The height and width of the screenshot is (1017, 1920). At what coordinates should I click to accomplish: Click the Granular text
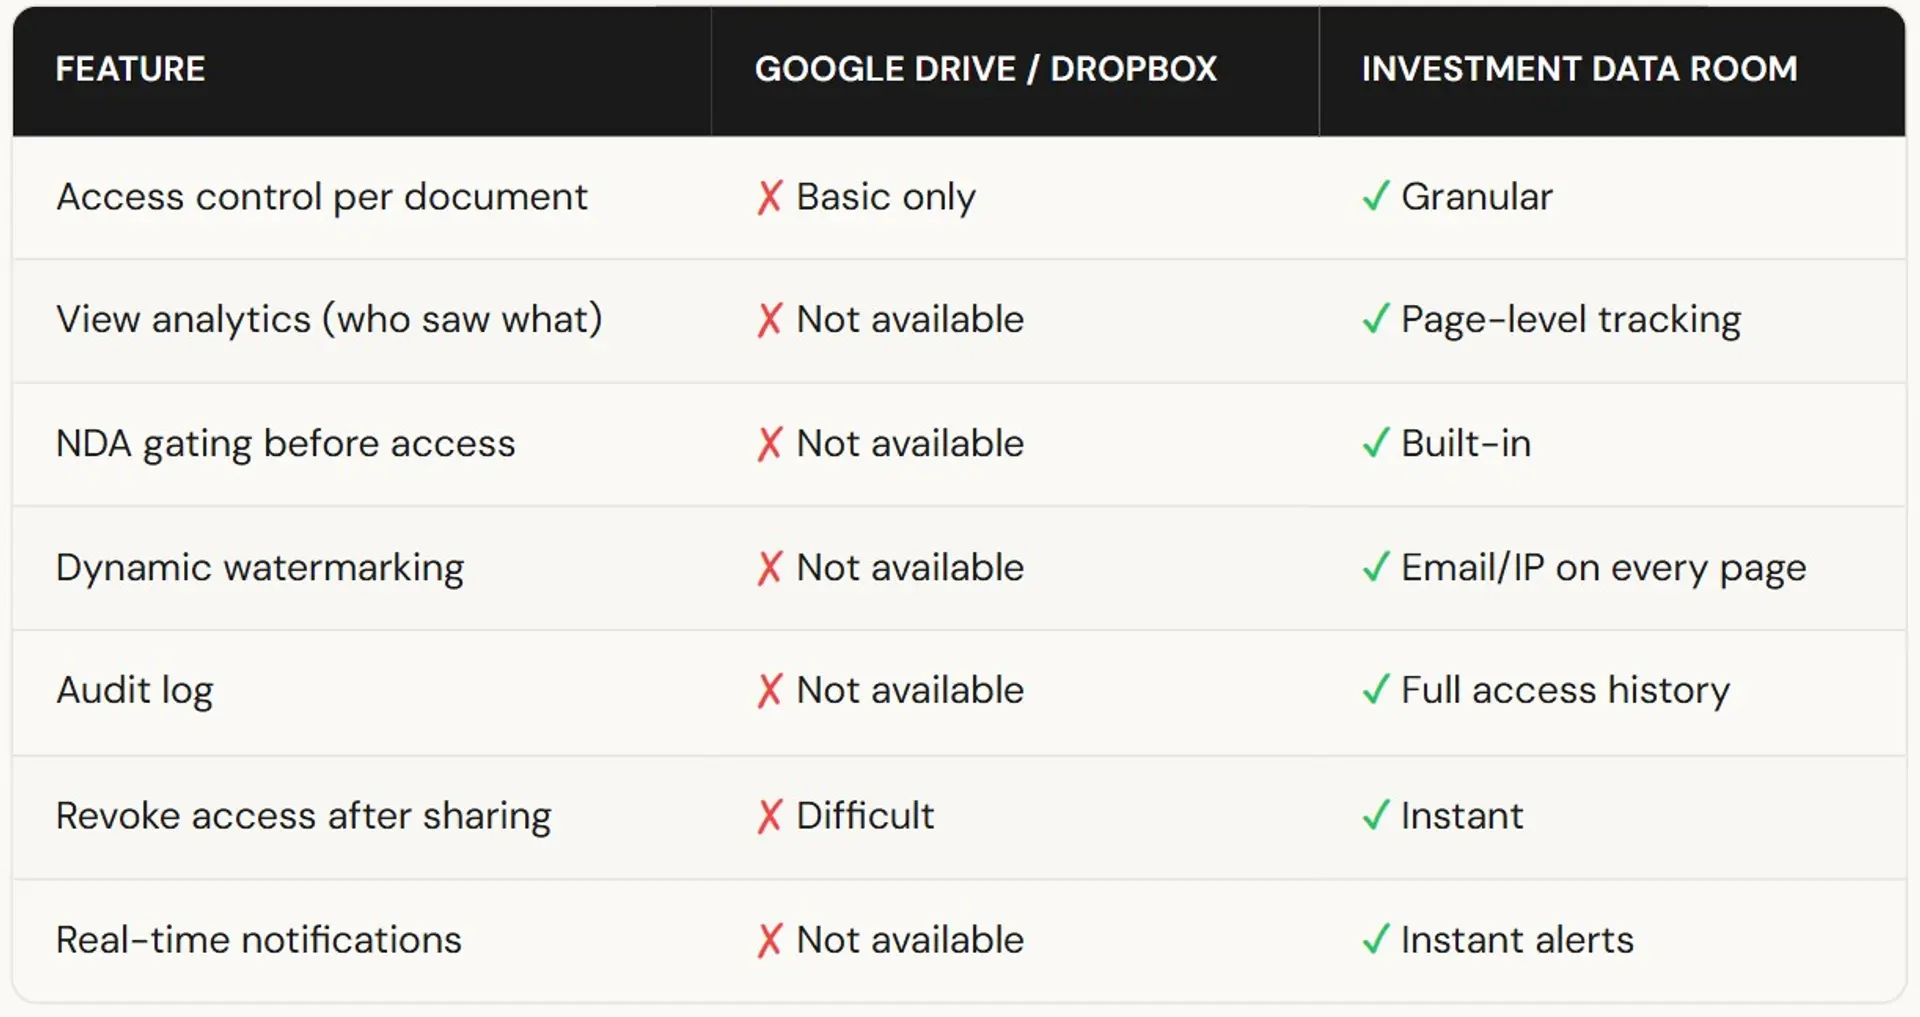coord(1477,197)
